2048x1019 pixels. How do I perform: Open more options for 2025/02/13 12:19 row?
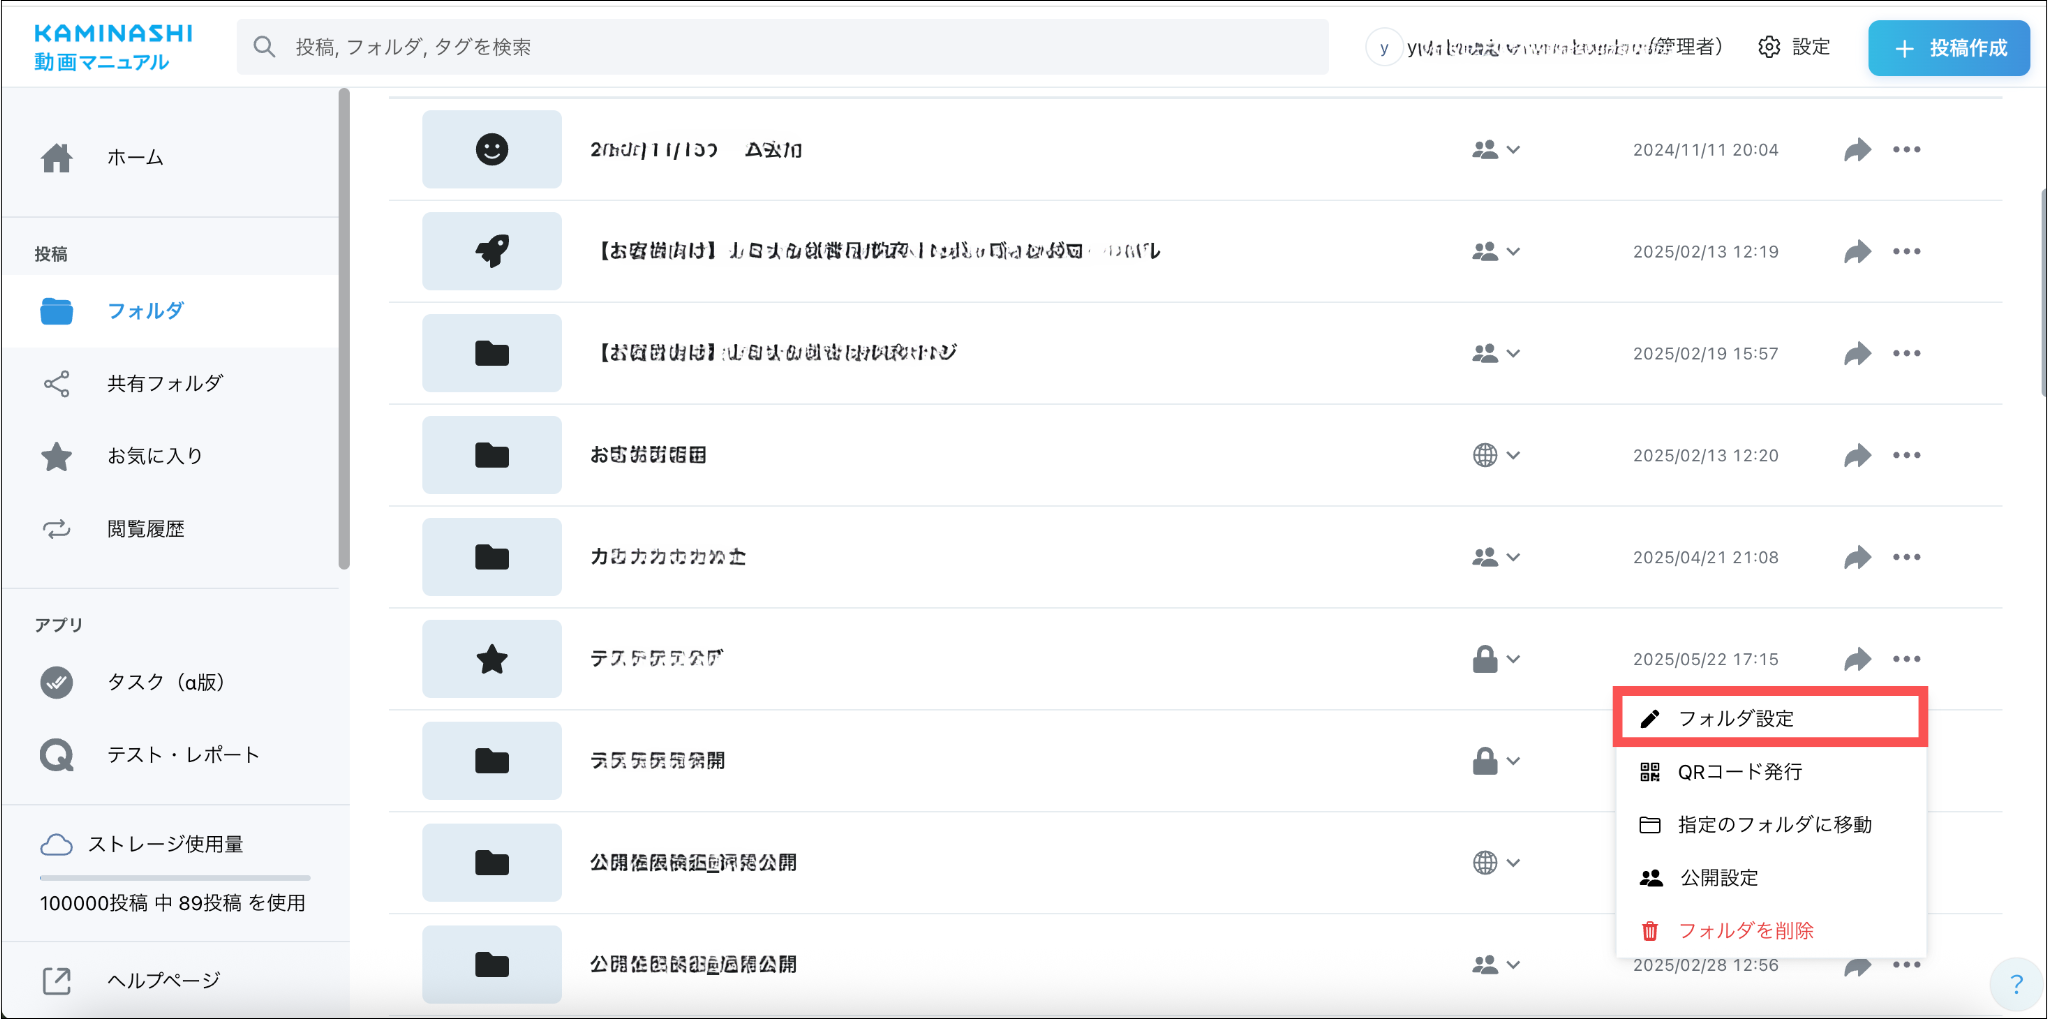tap(1906, 252)
